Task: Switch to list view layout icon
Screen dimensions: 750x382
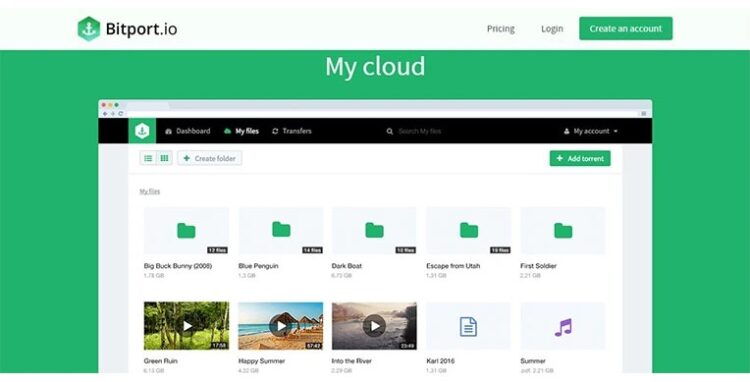Action: tap(148, 158)
